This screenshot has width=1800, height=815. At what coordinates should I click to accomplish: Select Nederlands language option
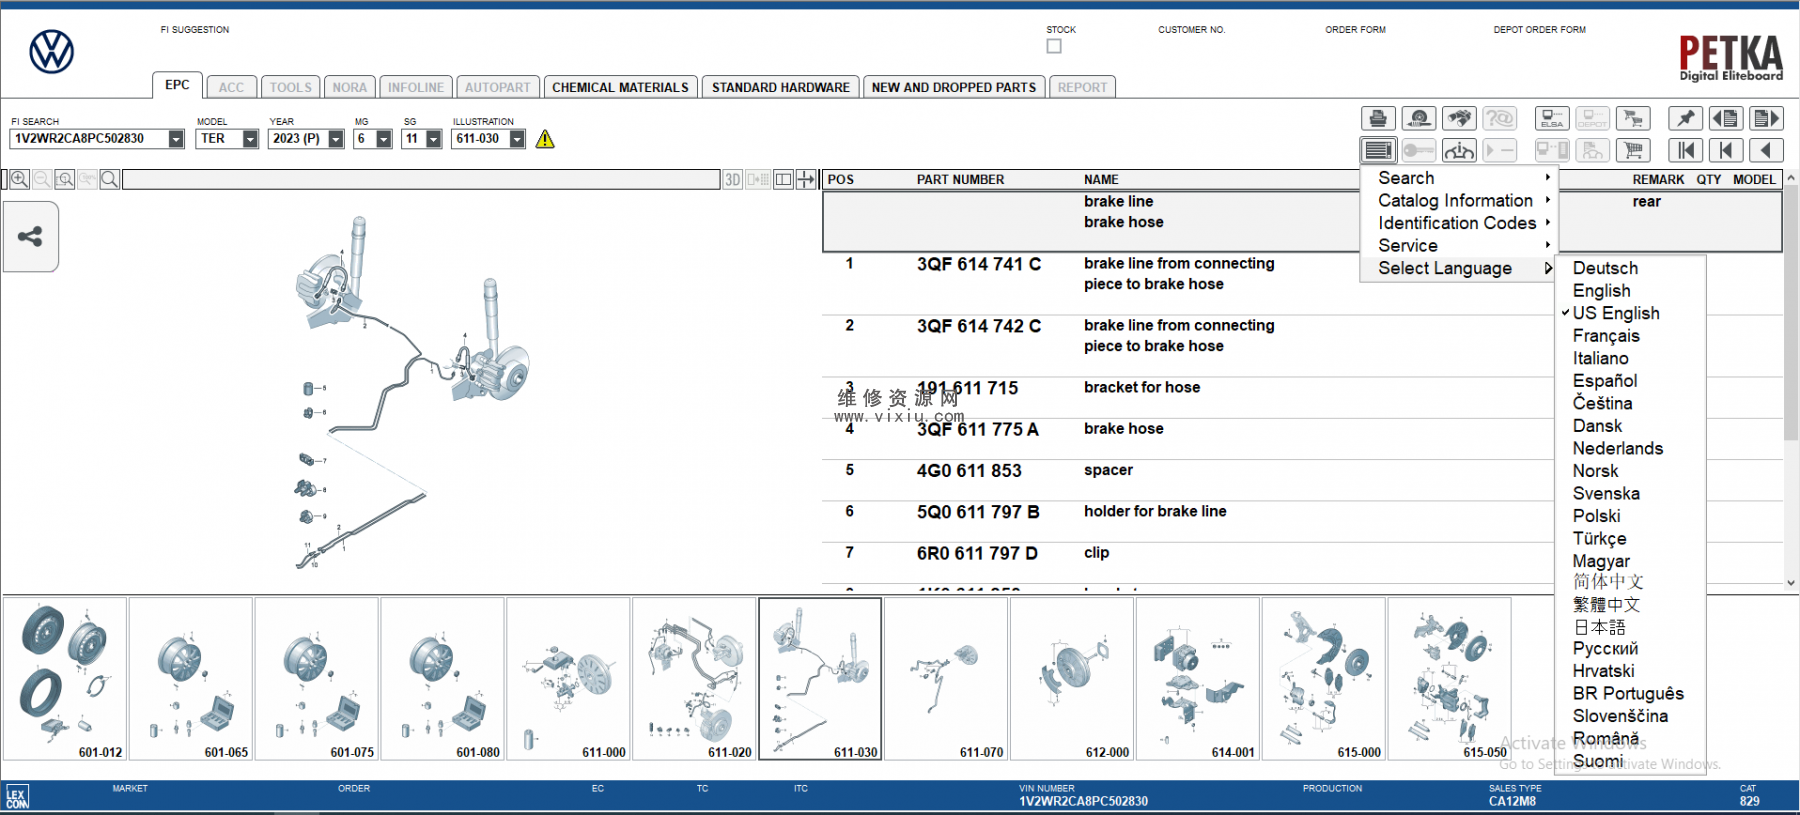[x=1618, y=448]
